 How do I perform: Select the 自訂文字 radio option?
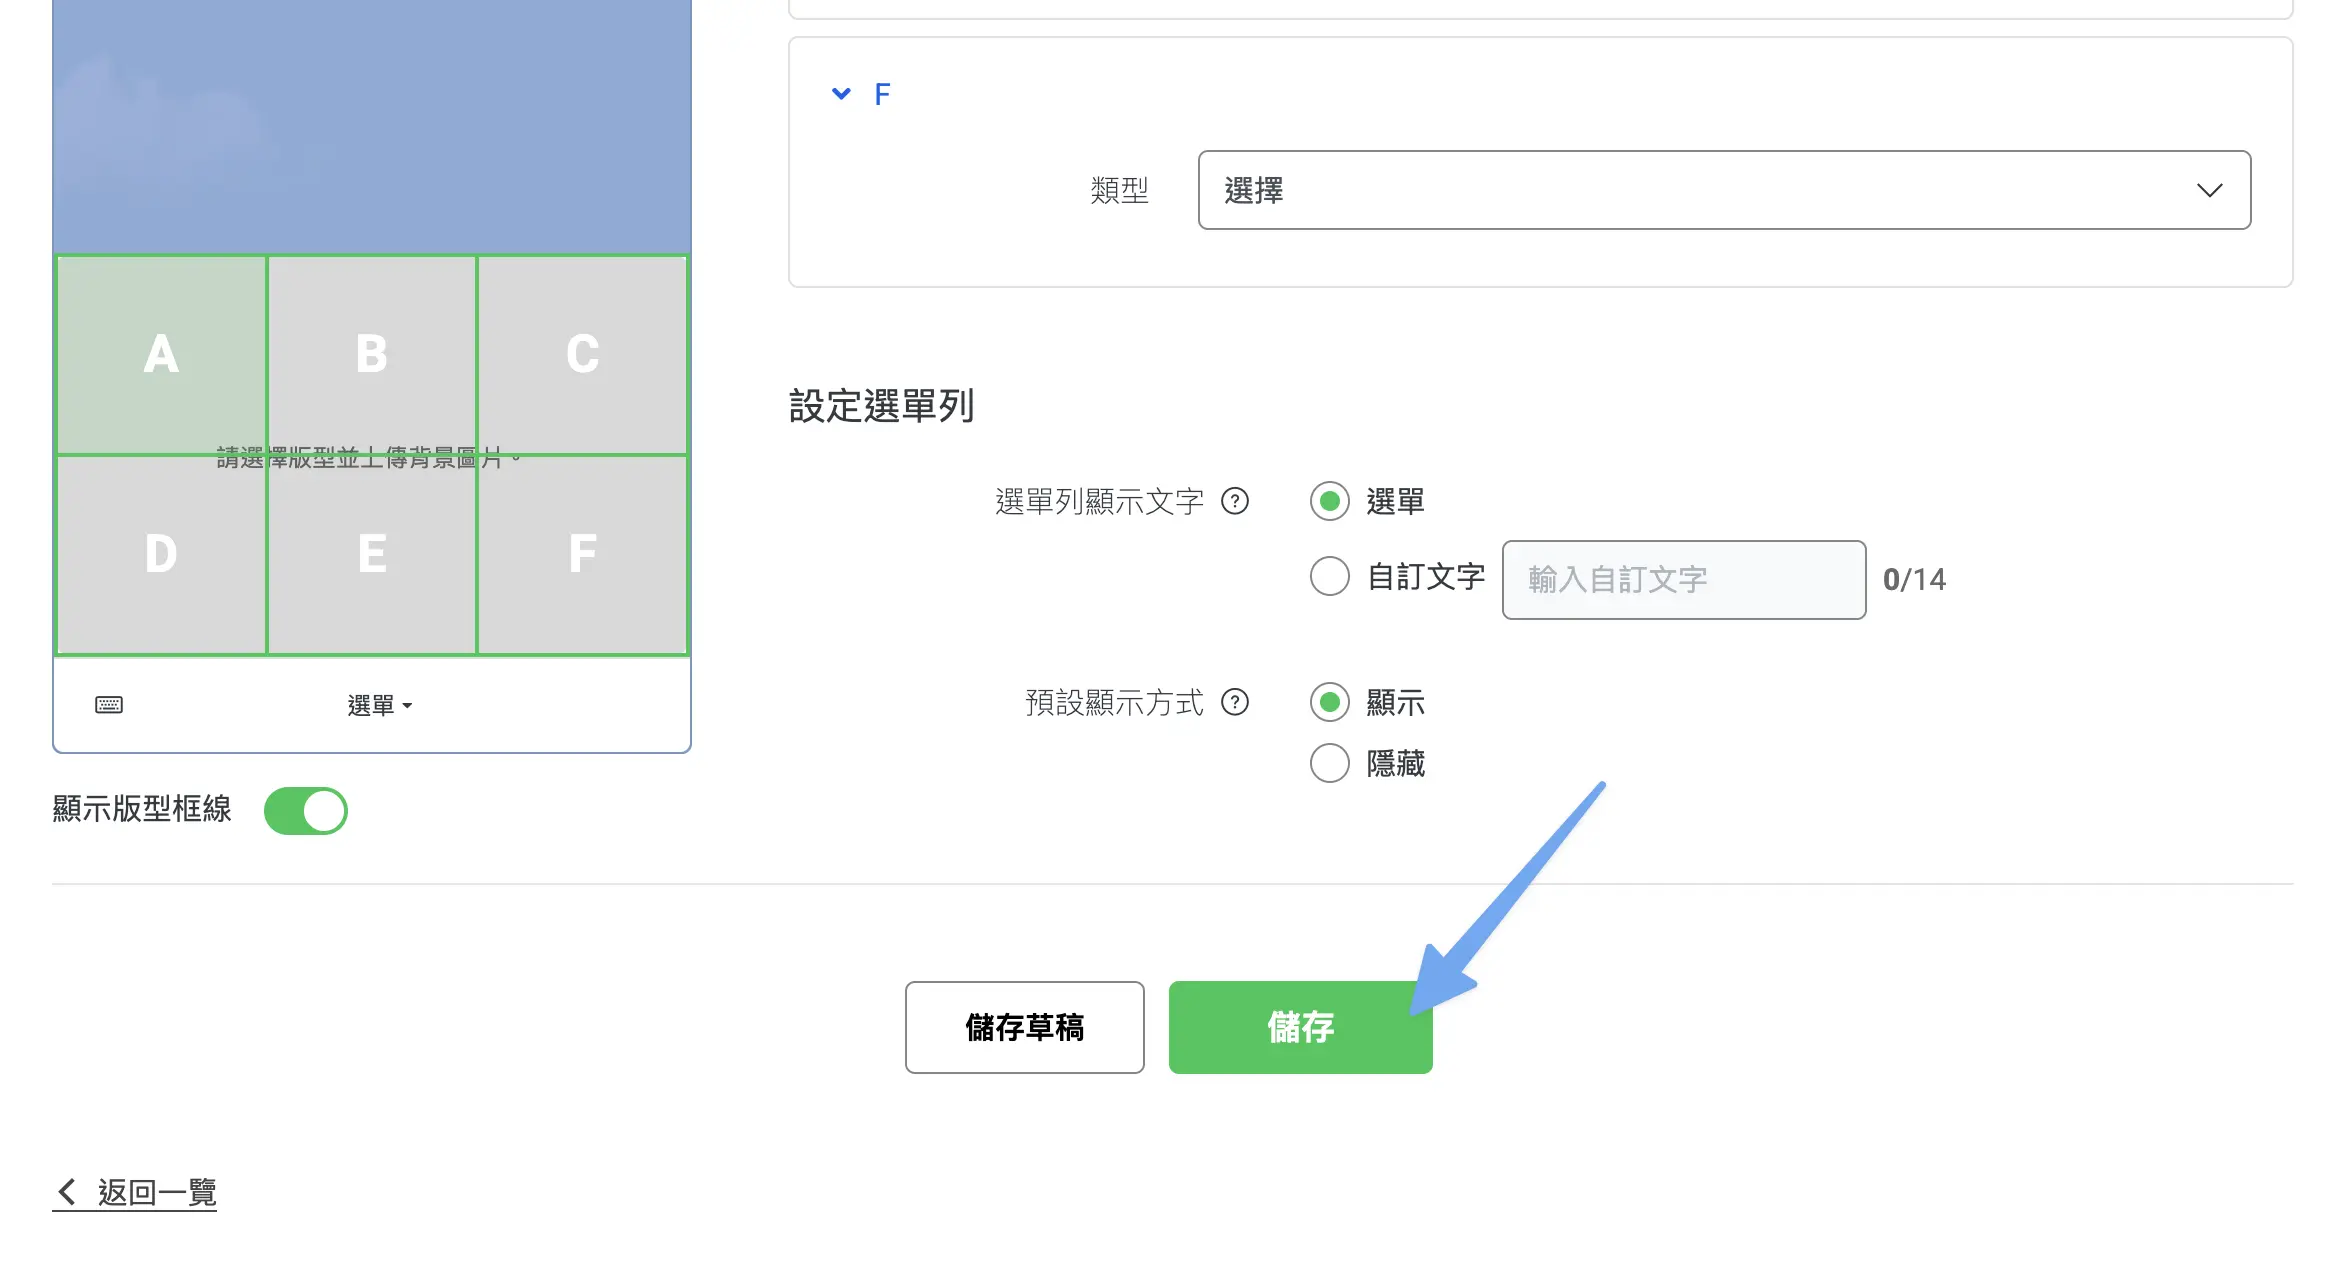point(1329,576)
